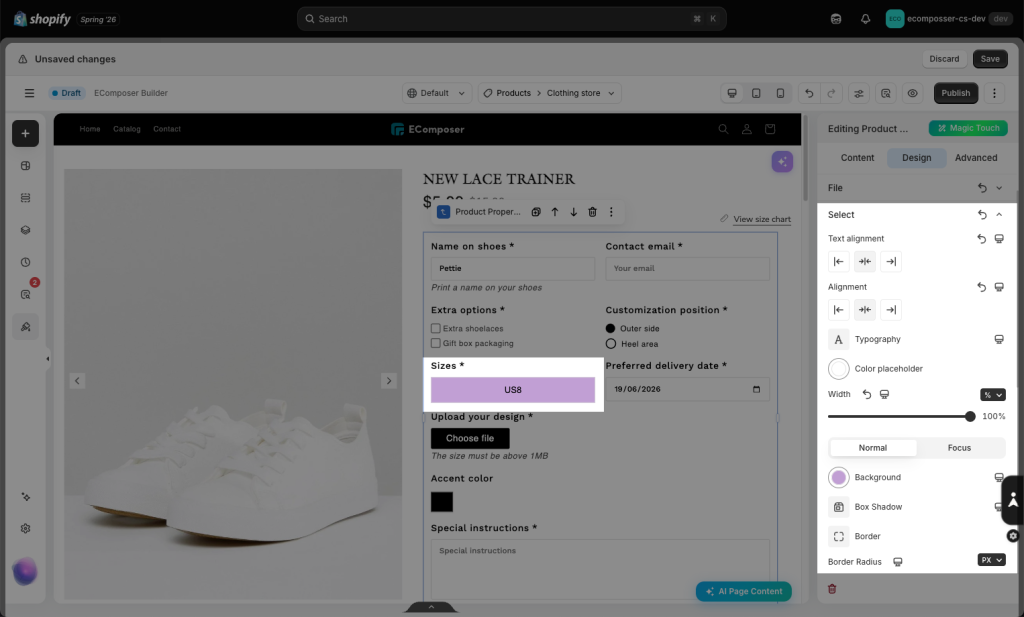
Task: Open the three-dot more options beside Publish
Action: pos(994,93)
